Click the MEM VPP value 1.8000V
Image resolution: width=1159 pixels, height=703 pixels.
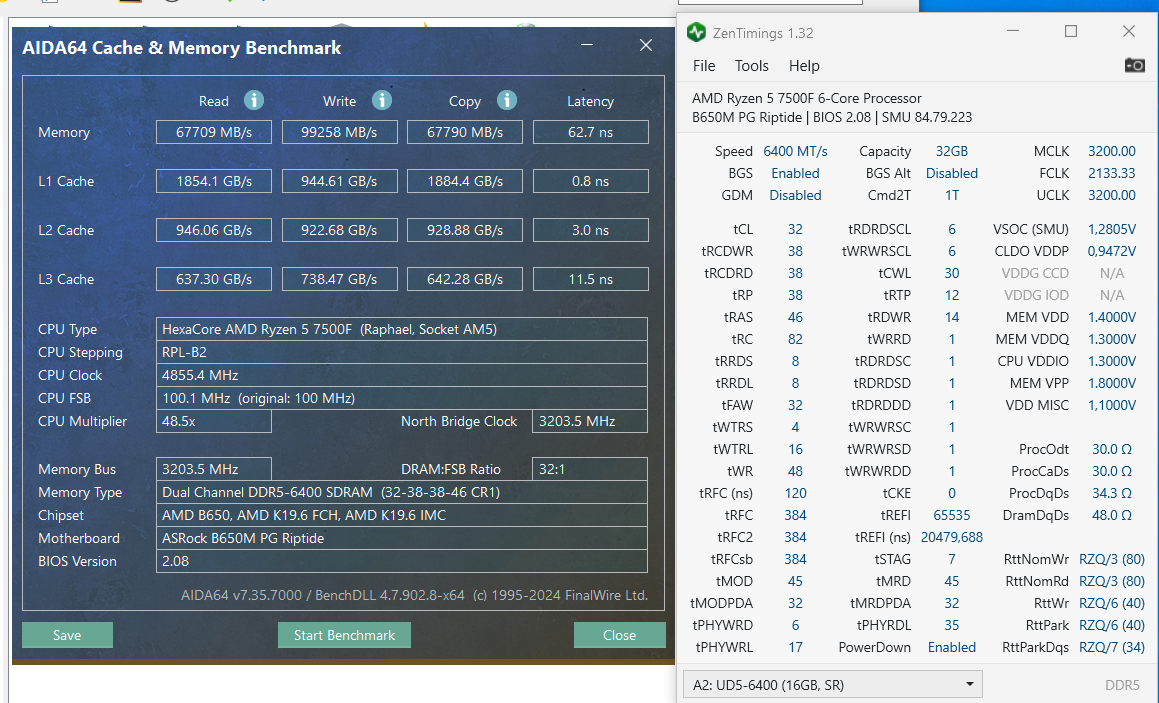tap(1112, 383)
